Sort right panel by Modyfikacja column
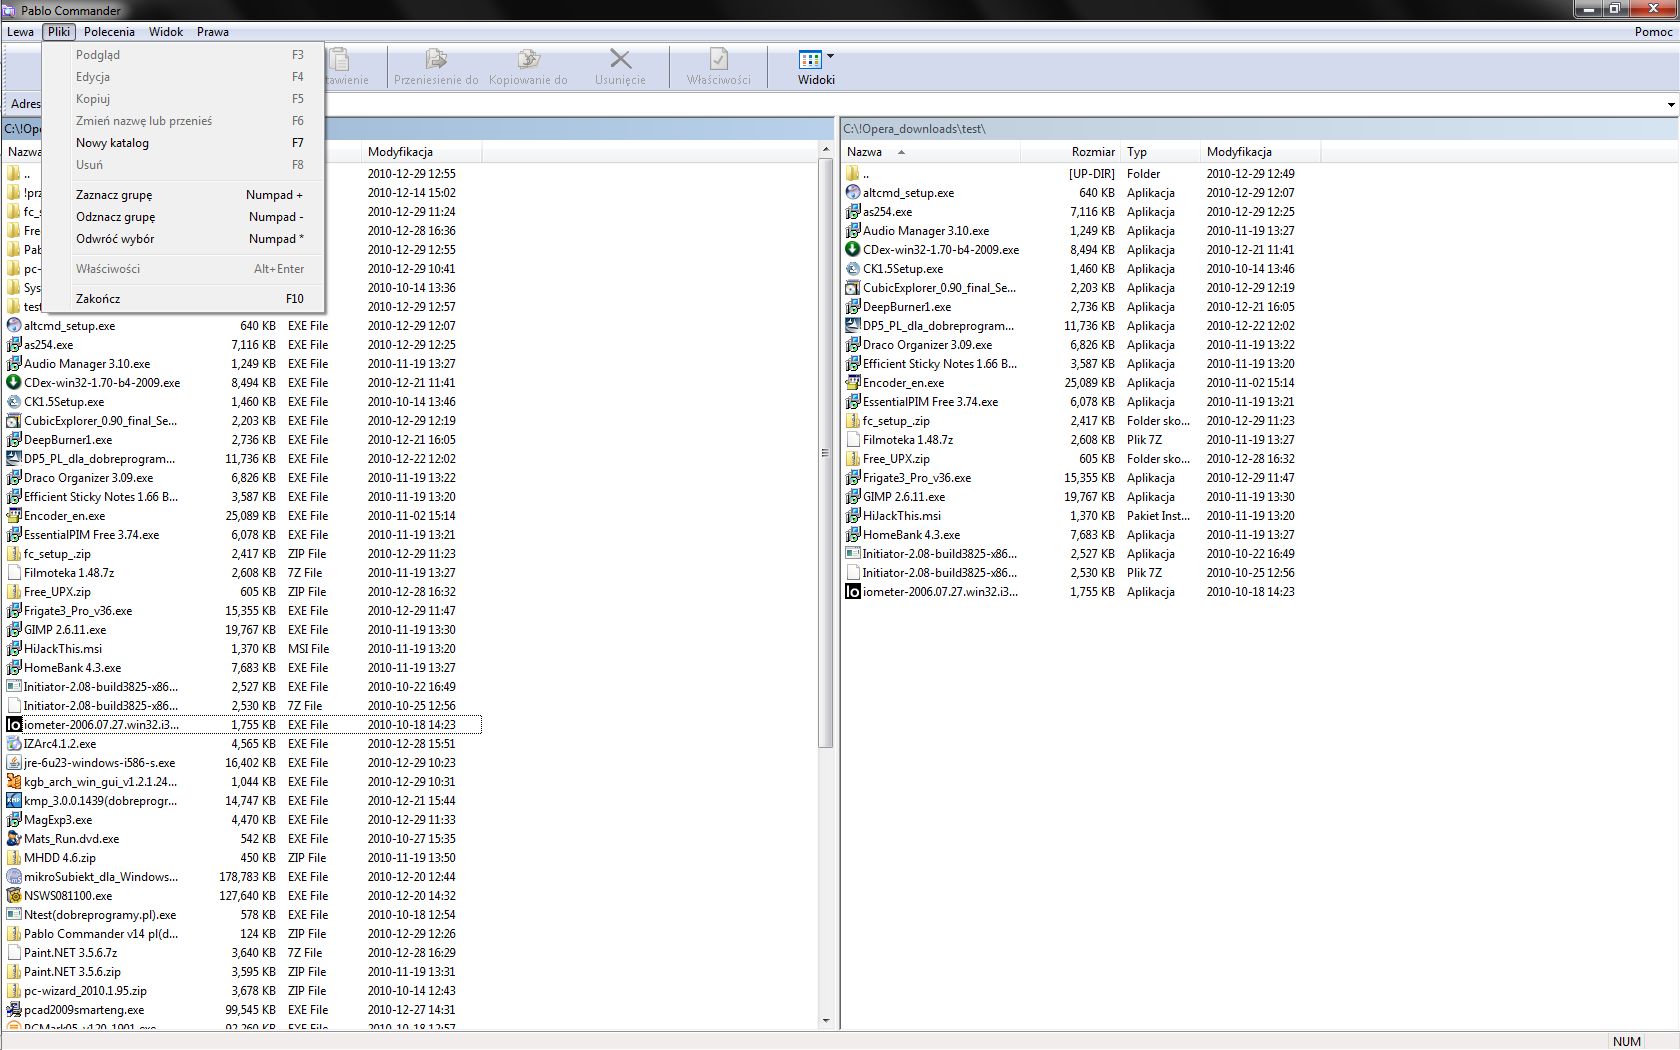 pyautogui.click(x=1260, y=152)
